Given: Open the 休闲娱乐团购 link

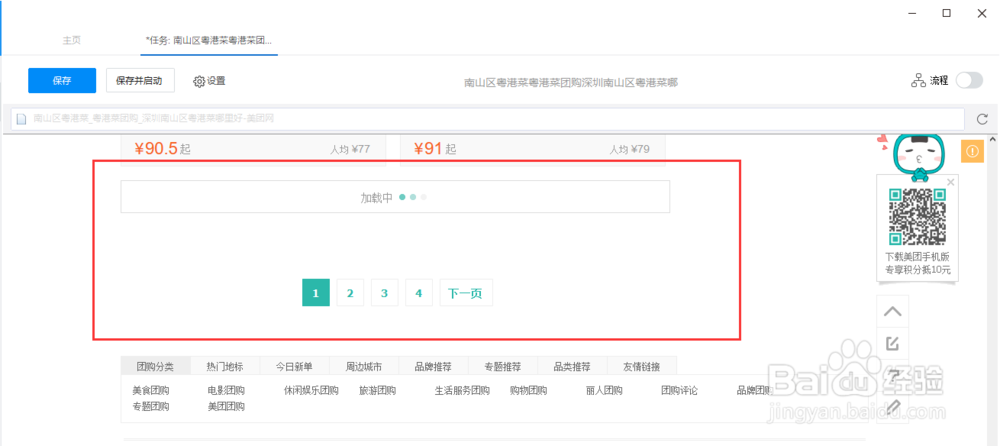Looking at the screenshot, I should click(311, 391).
